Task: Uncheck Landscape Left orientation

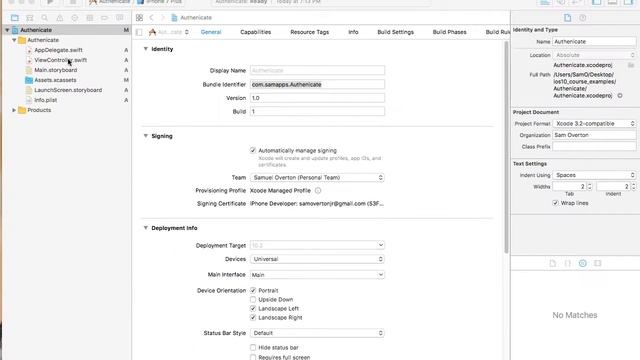Action: [253, 309]
